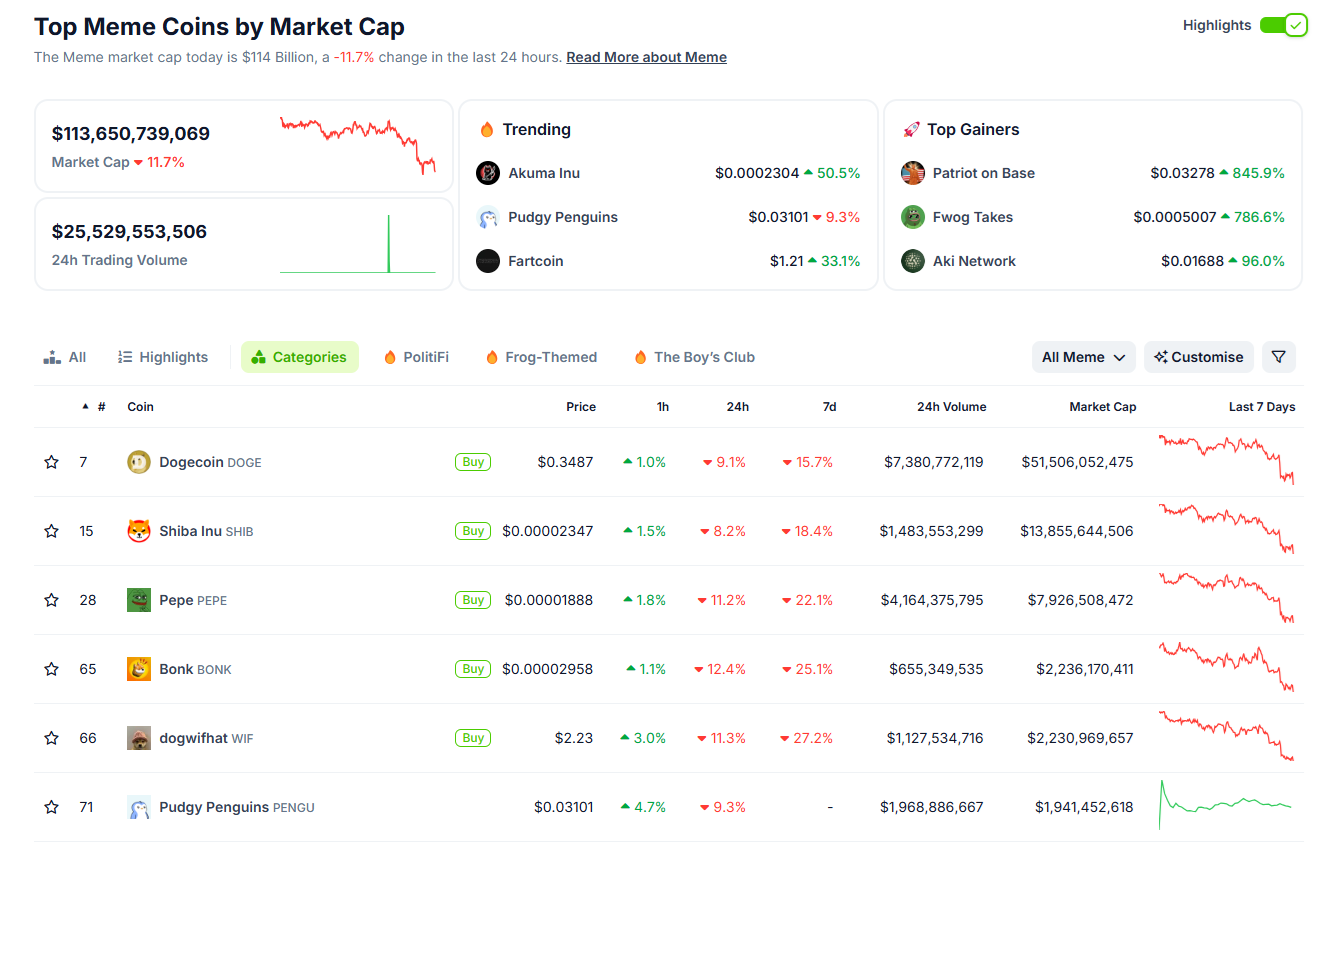Image resolution: width=1334 pixels, height=967 pixels.
Task: Click the Fartcoin trending logo
Action: click(x=488, y=261)
